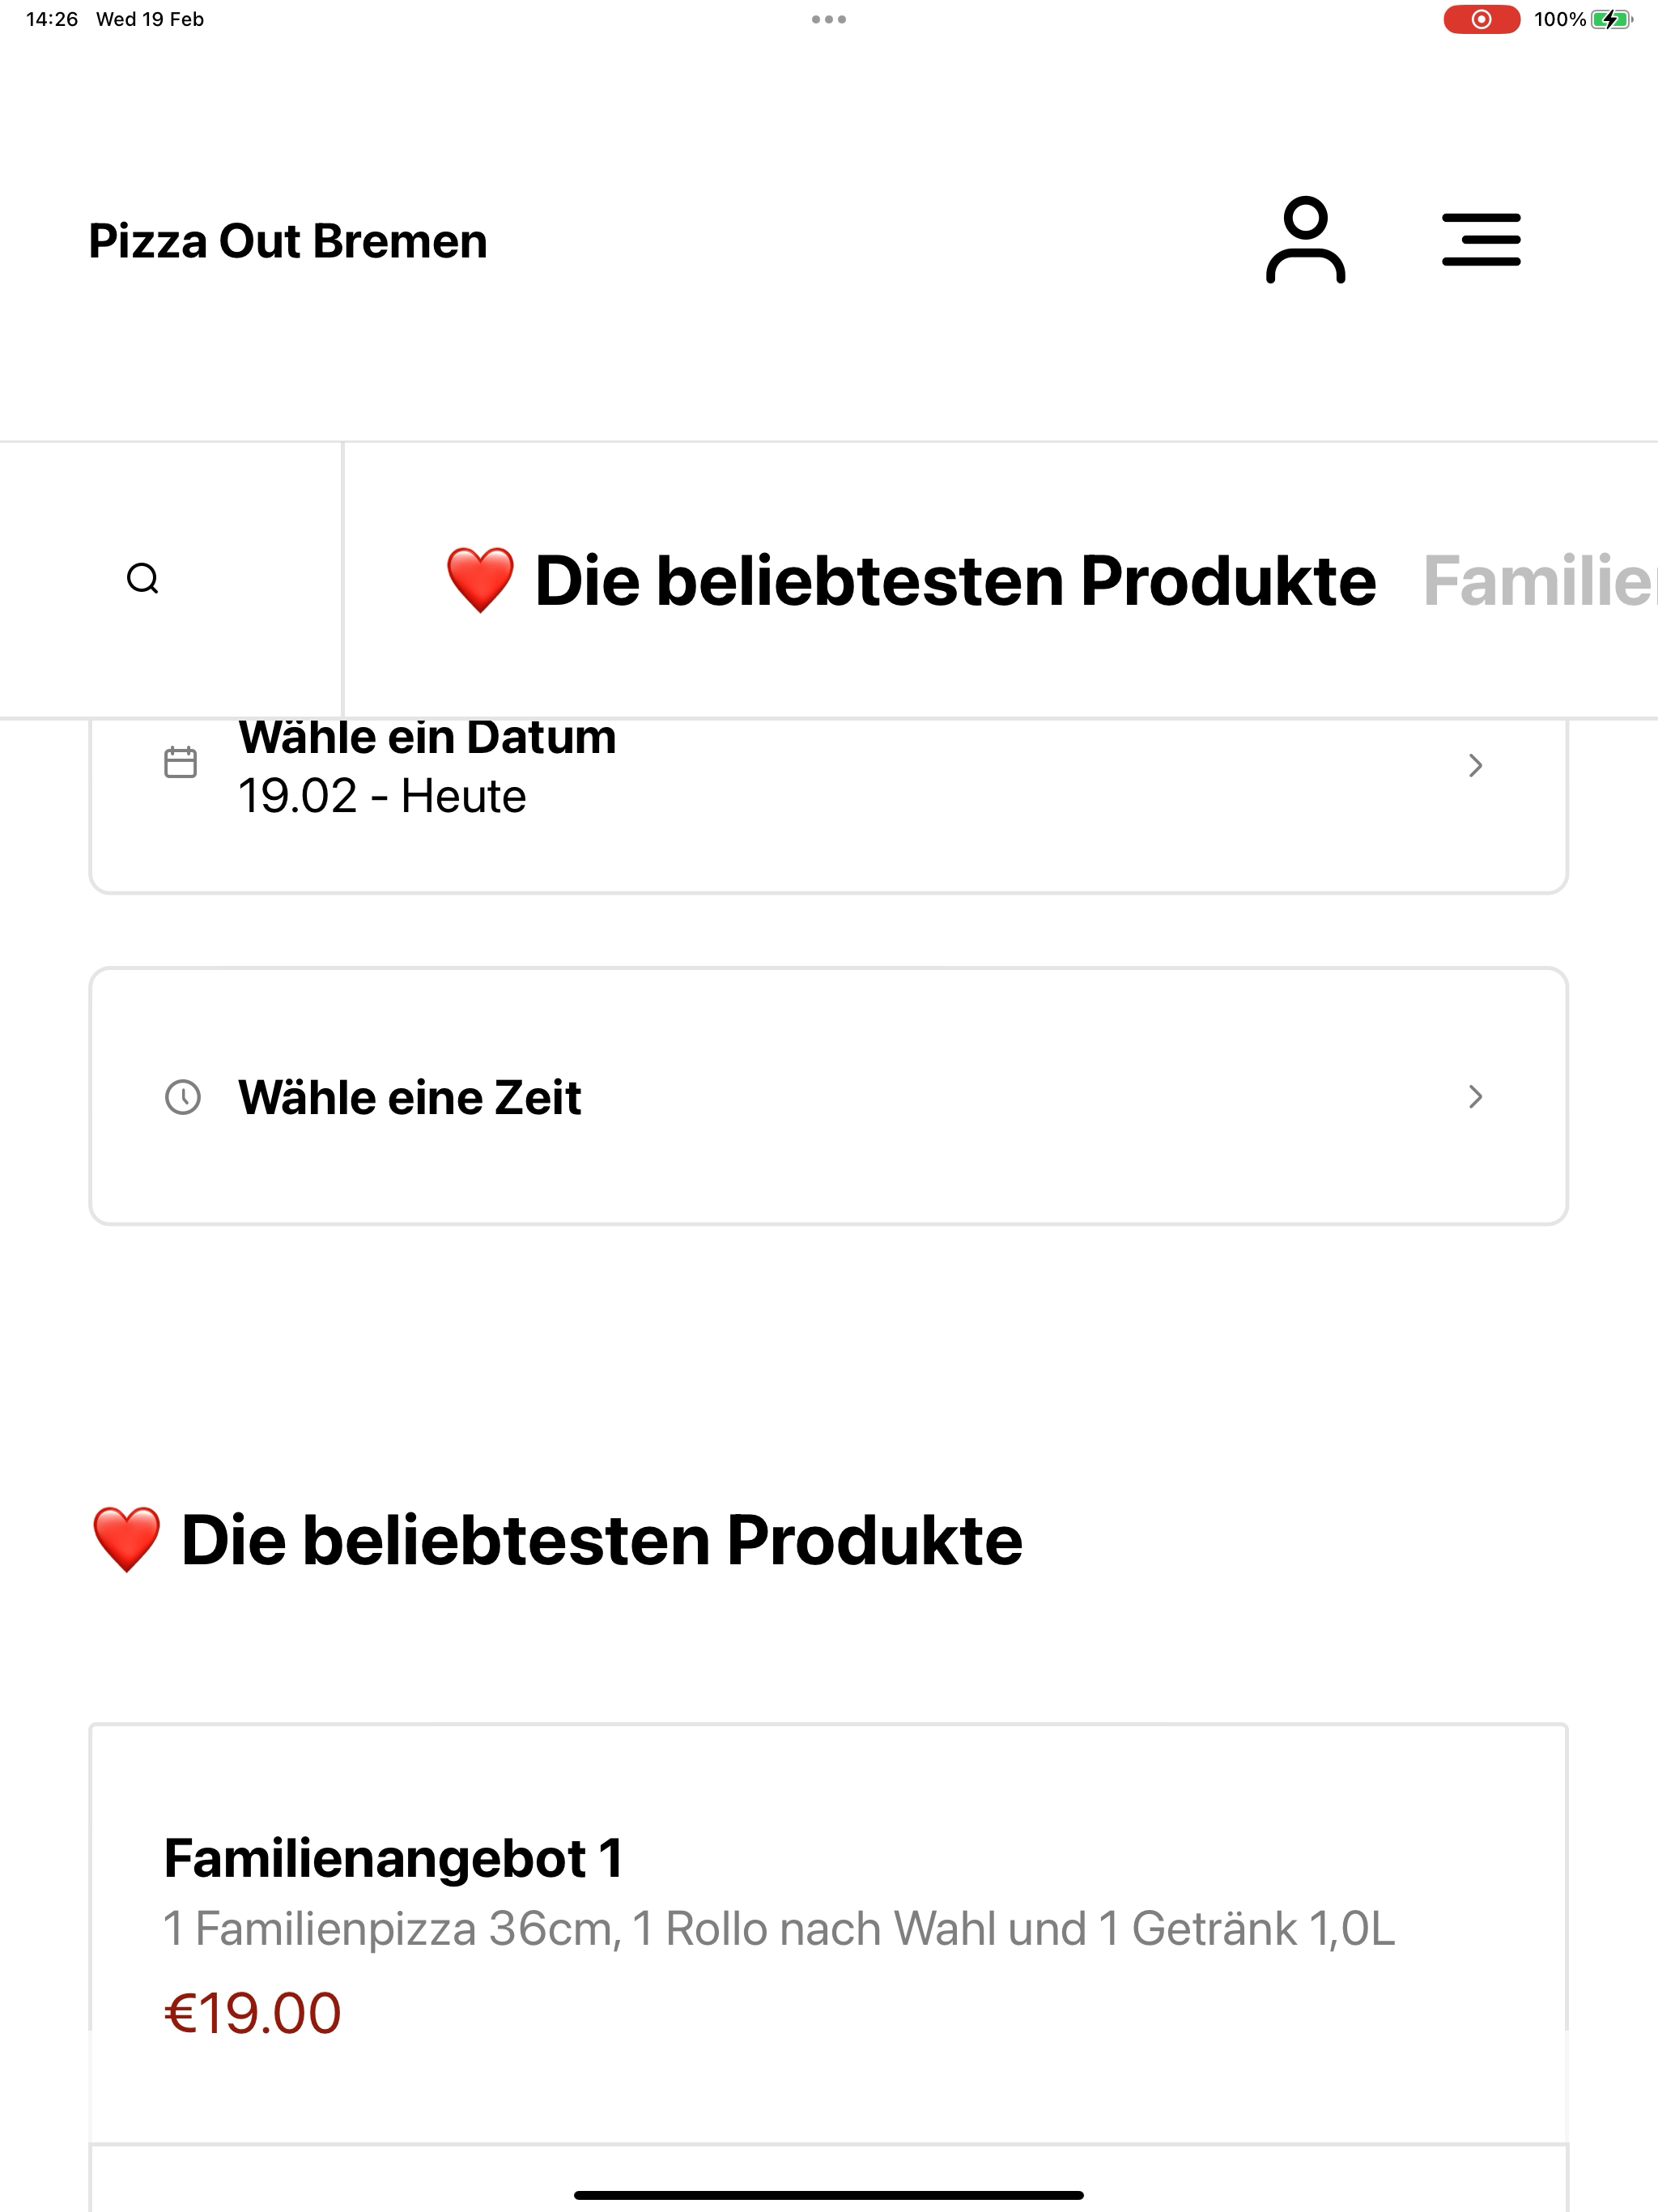Tap the home indicator bar at bottom
The height and width of the screenshot is (2212, 1658).
coord(829,2195)
